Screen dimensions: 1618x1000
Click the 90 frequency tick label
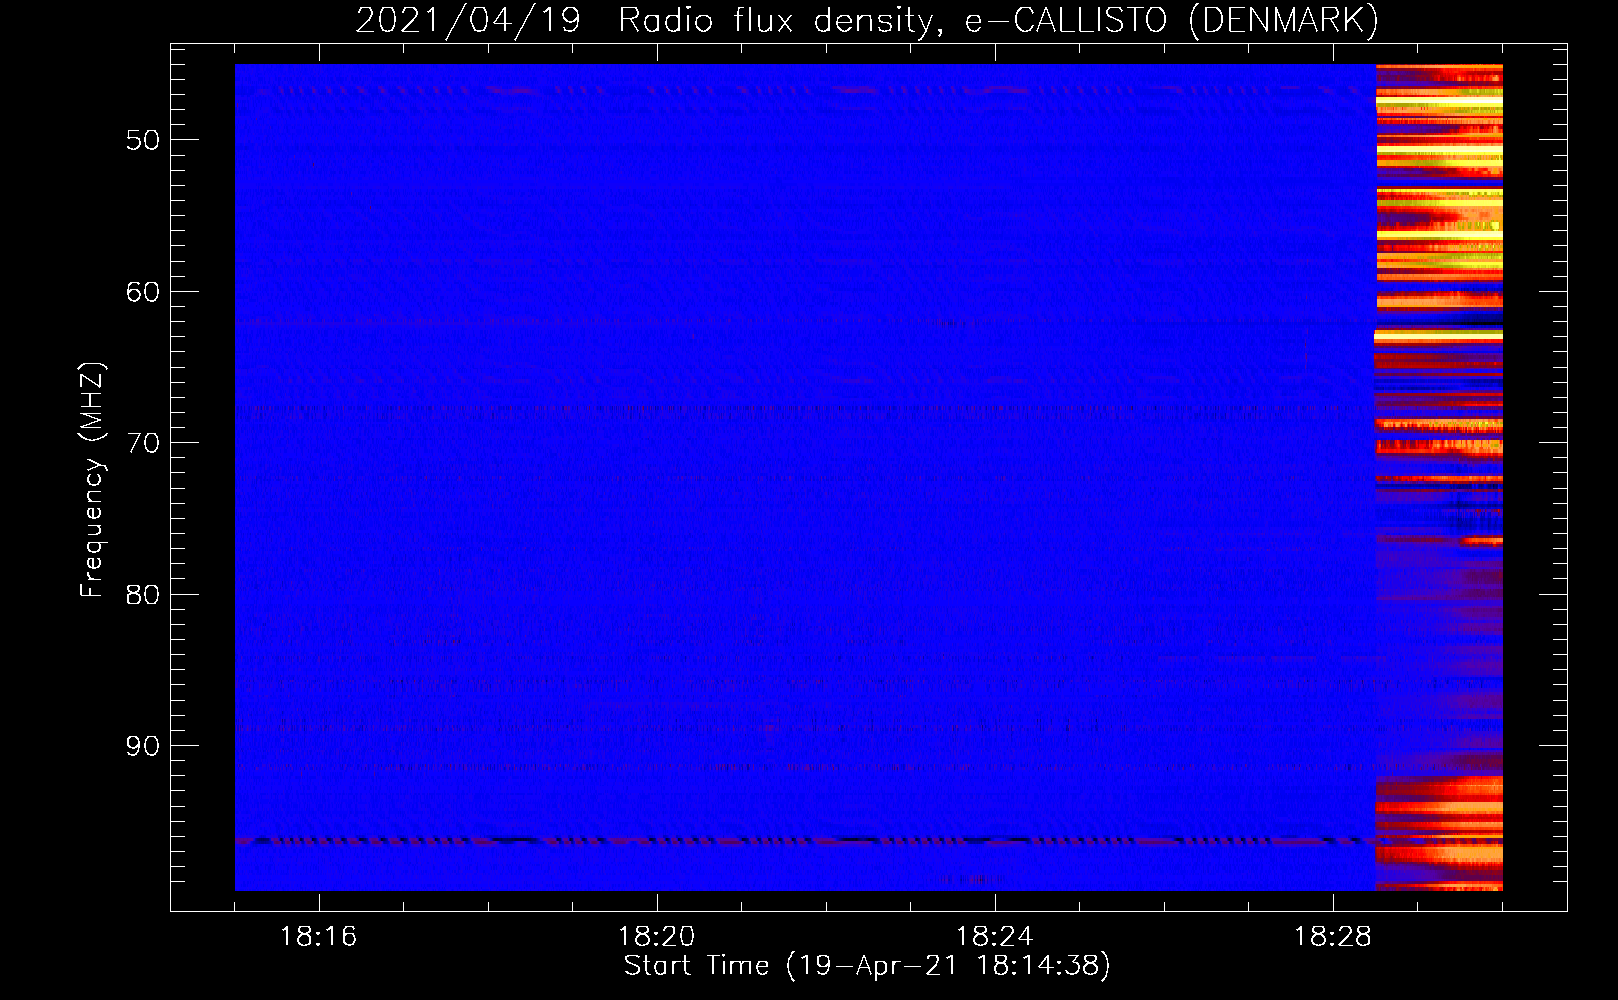[143, 746]
